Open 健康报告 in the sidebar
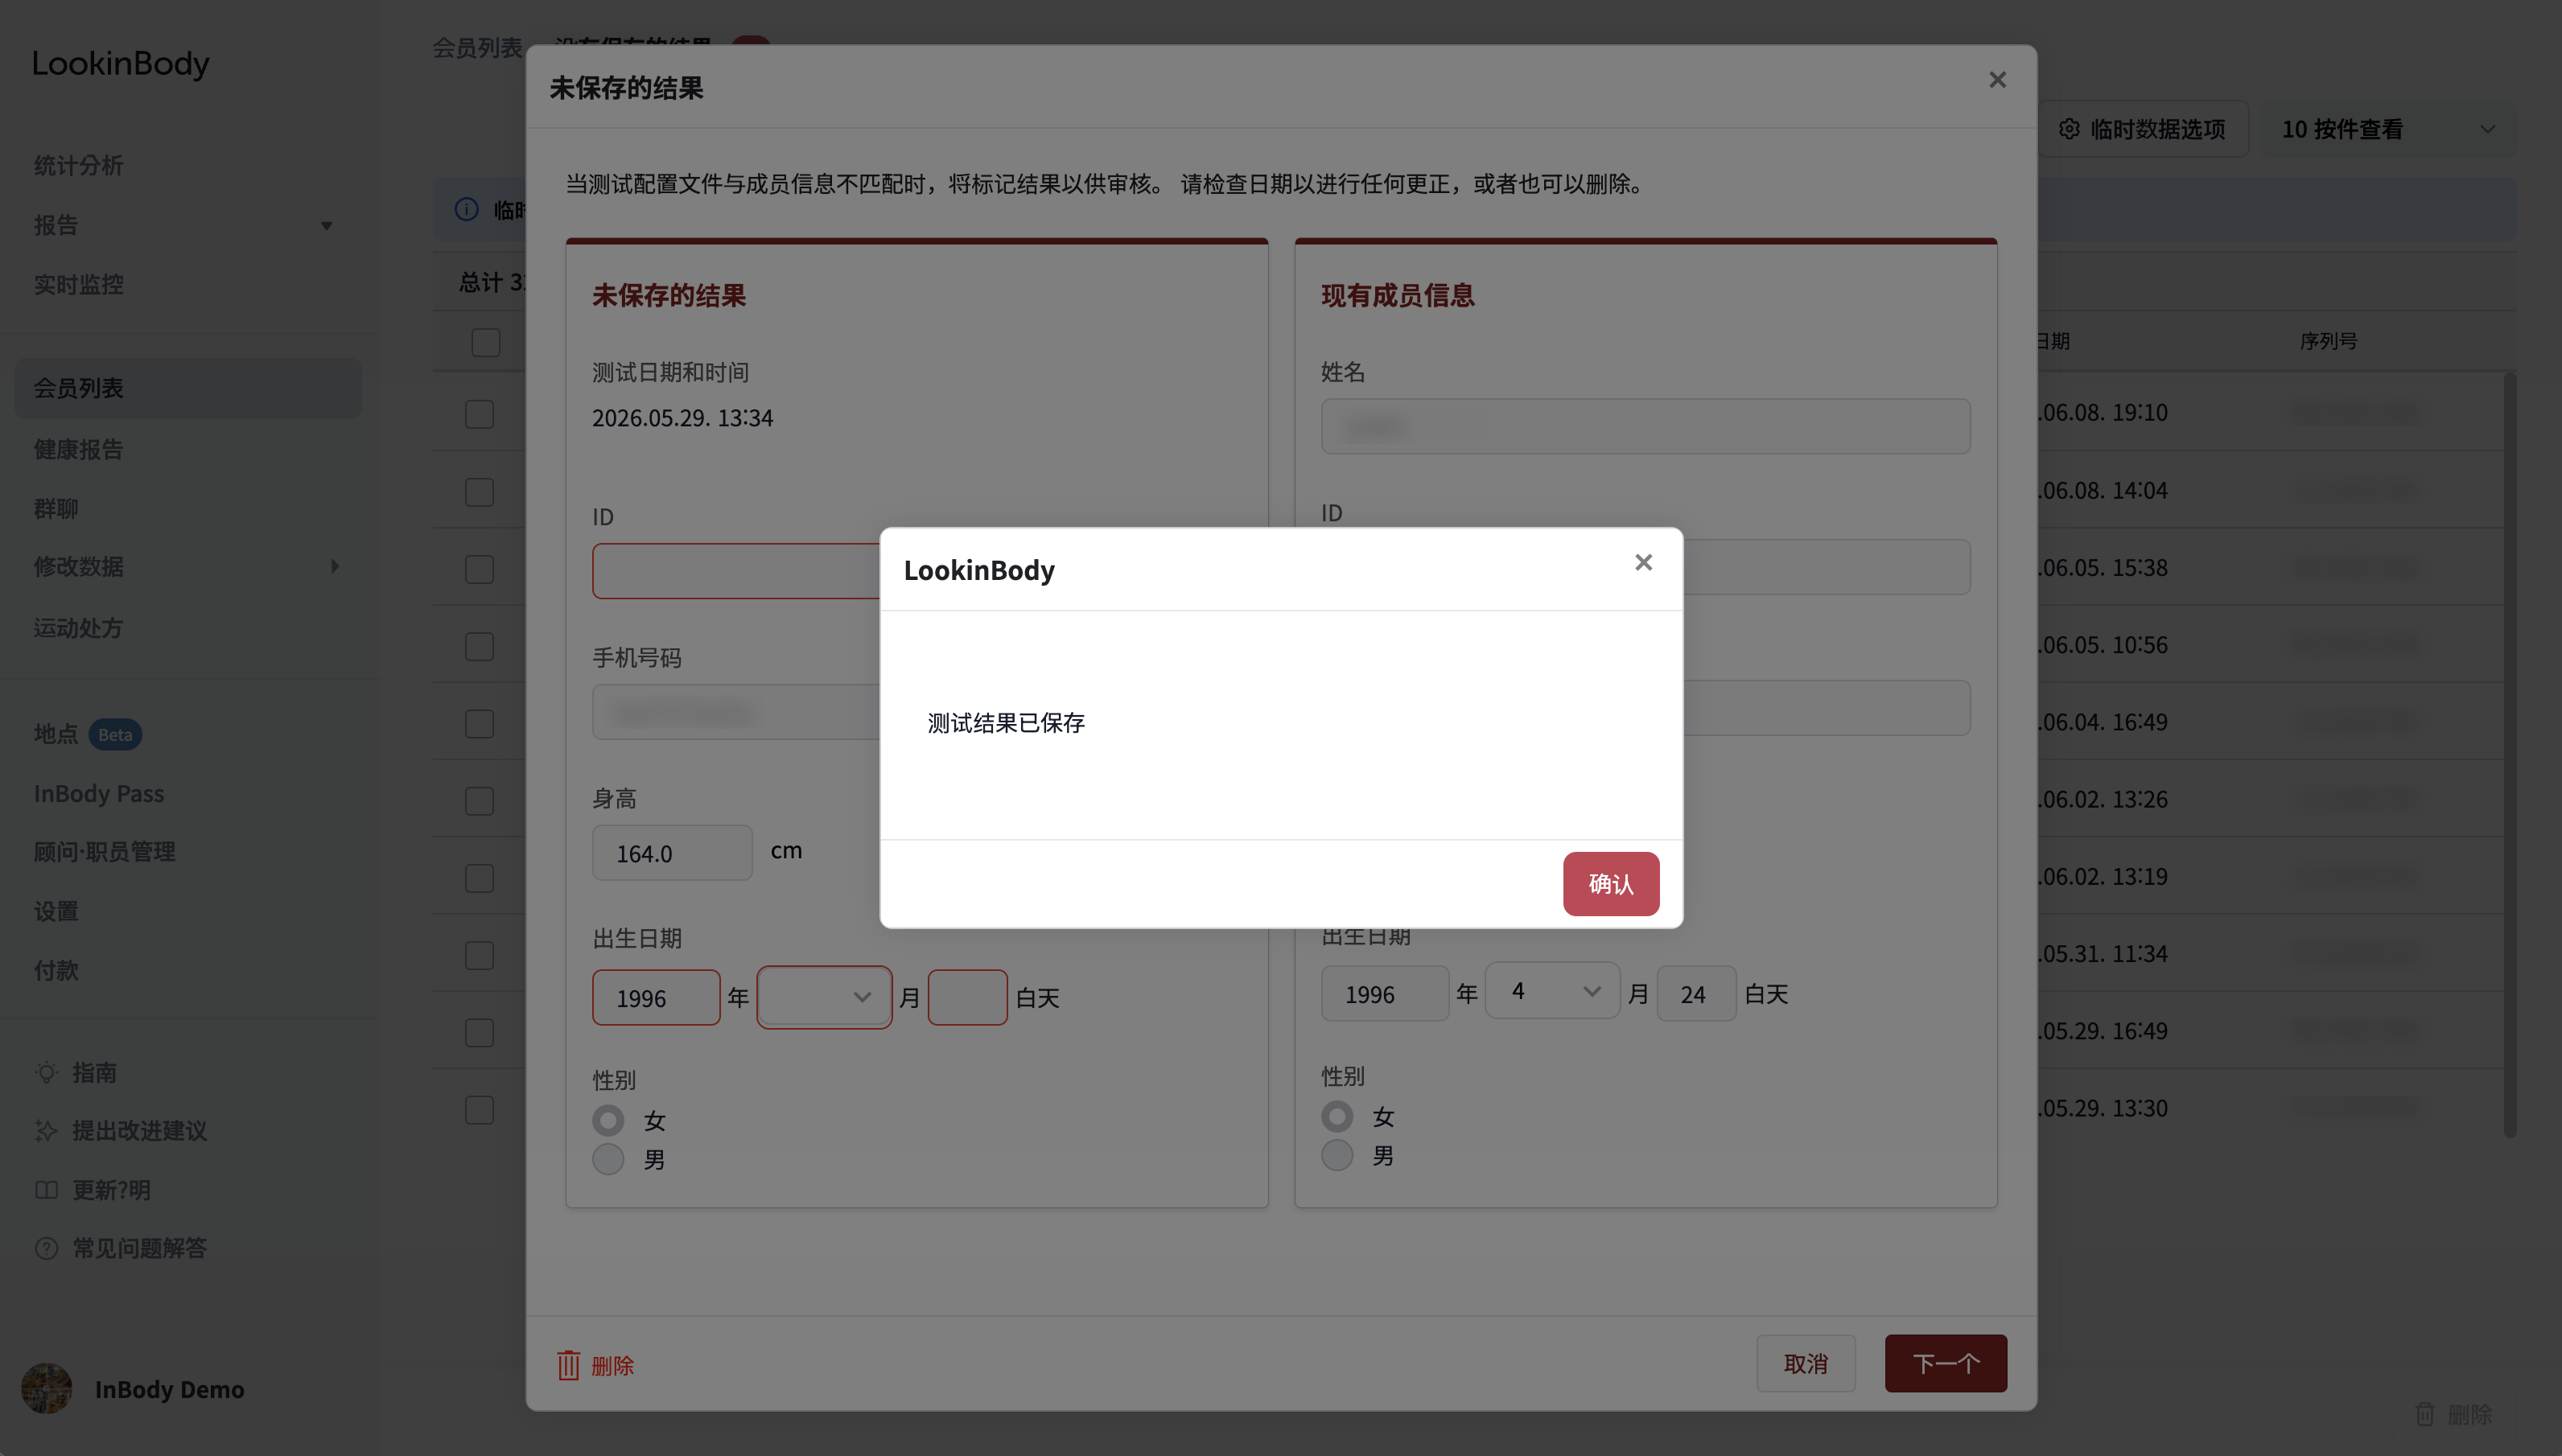Screen dimensions: 2562x1456 coord(78,449)
